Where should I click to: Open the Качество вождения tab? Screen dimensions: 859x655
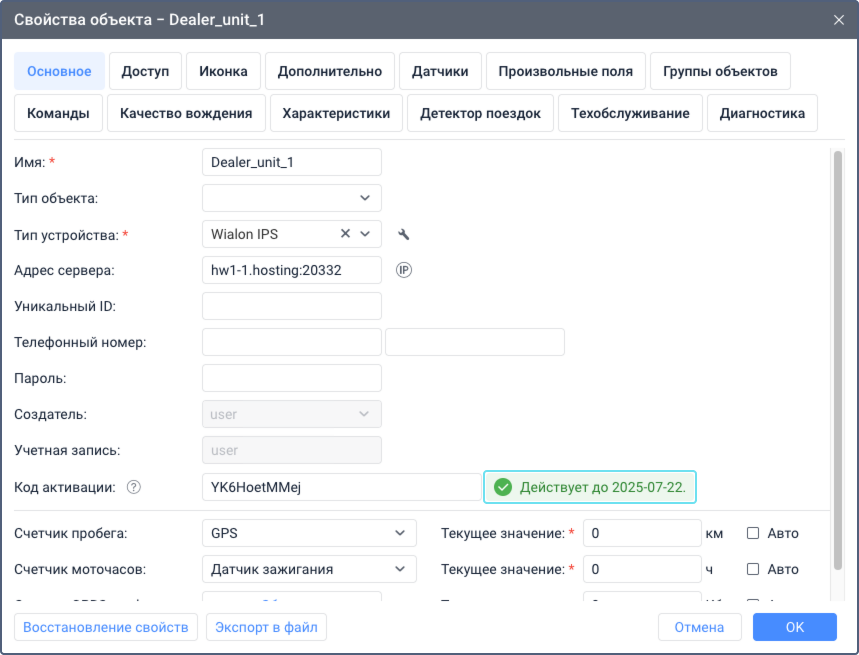[186, 113]
